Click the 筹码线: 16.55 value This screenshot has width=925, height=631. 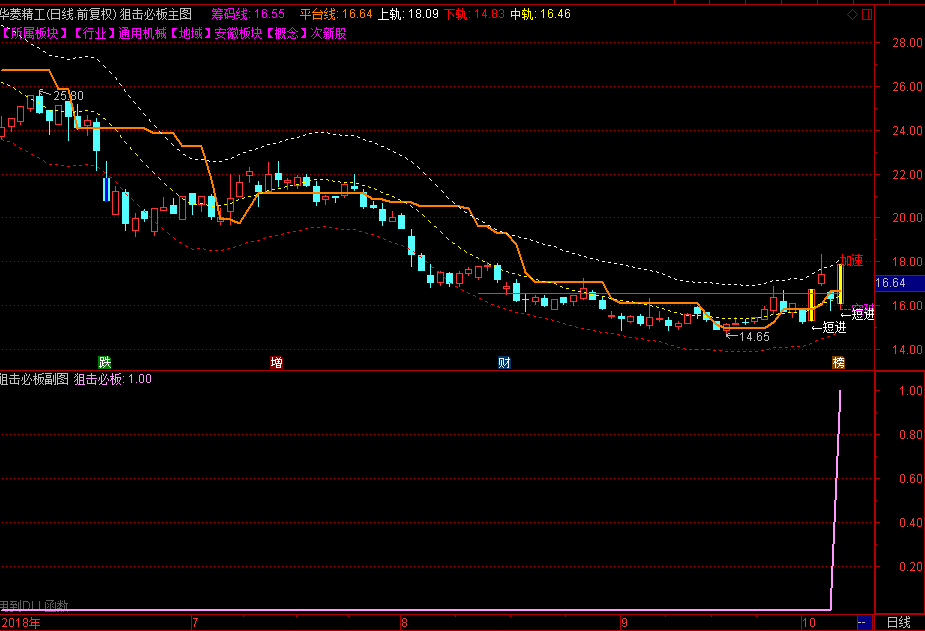pyautogui.click(x=248, y=14)
